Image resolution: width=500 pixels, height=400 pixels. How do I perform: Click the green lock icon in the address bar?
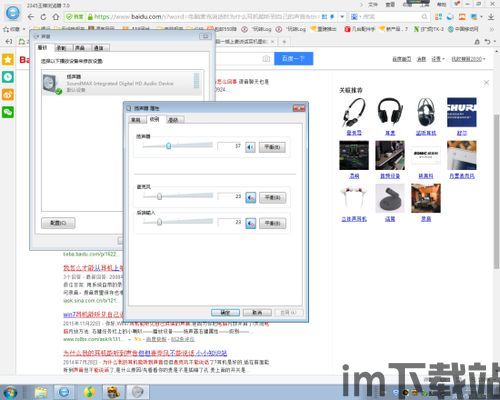pos(90,17)
